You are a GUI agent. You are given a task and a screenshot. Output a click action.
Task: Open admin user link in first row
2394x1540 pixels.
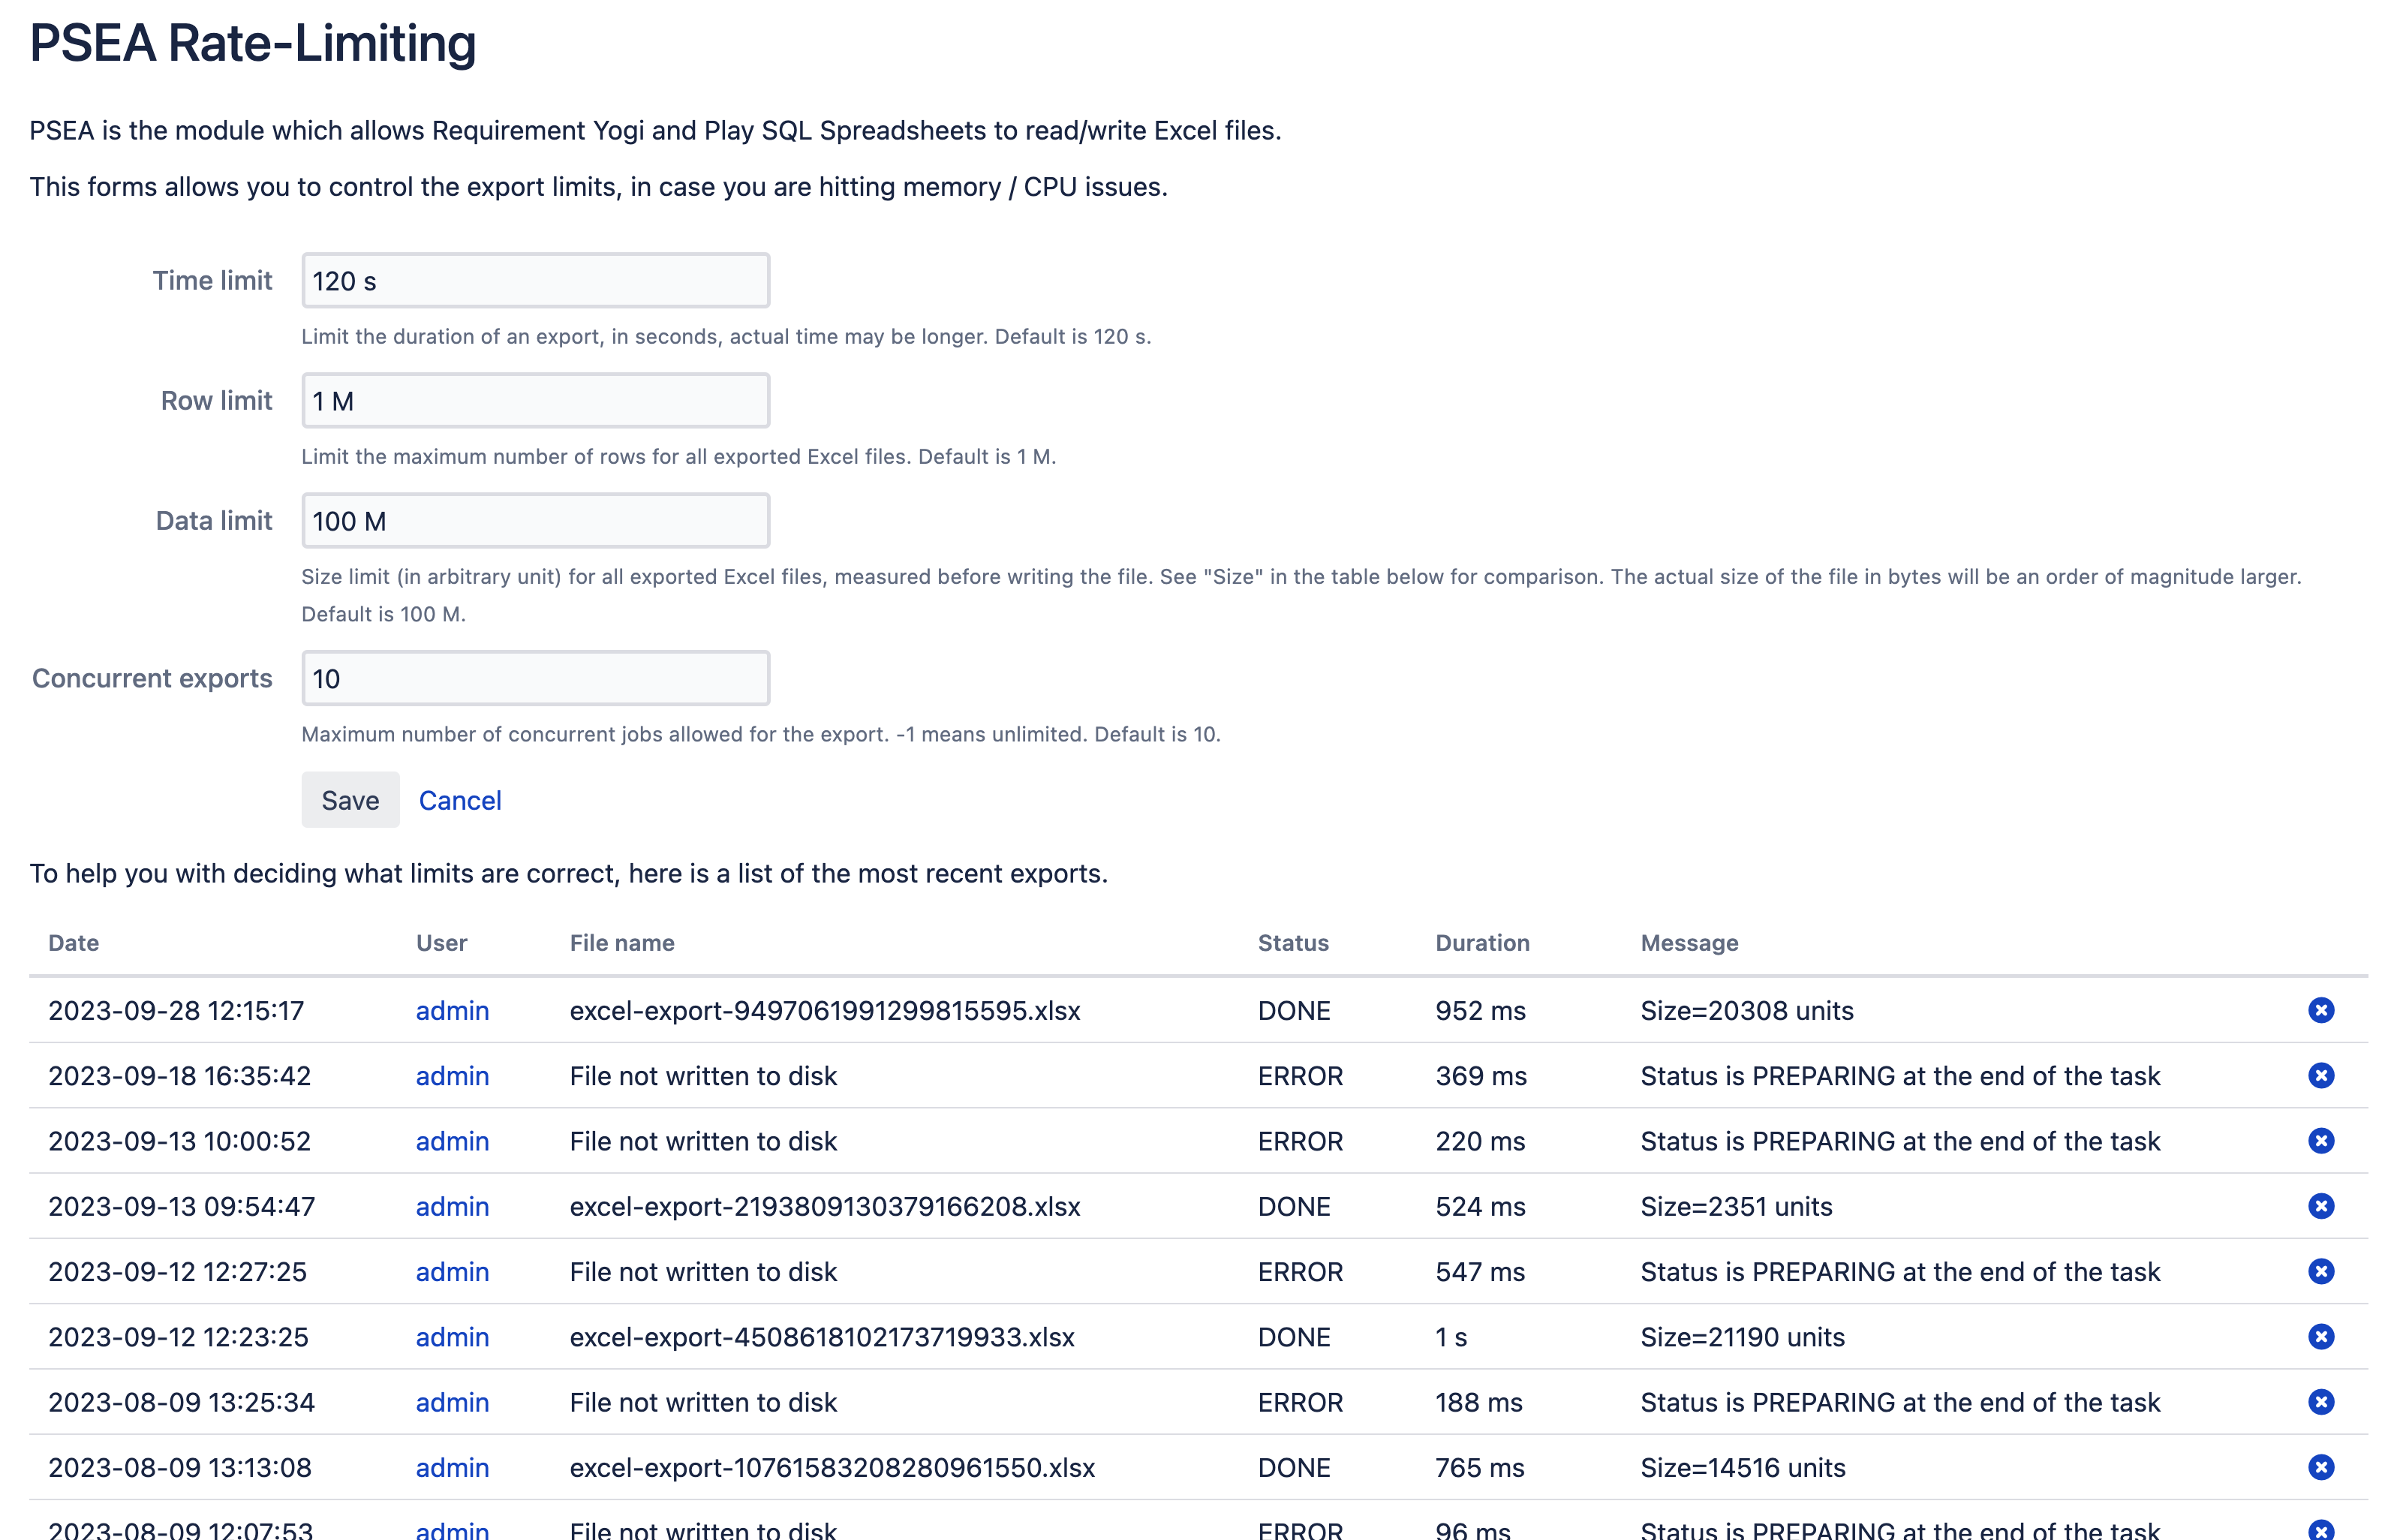(452, 1010)
